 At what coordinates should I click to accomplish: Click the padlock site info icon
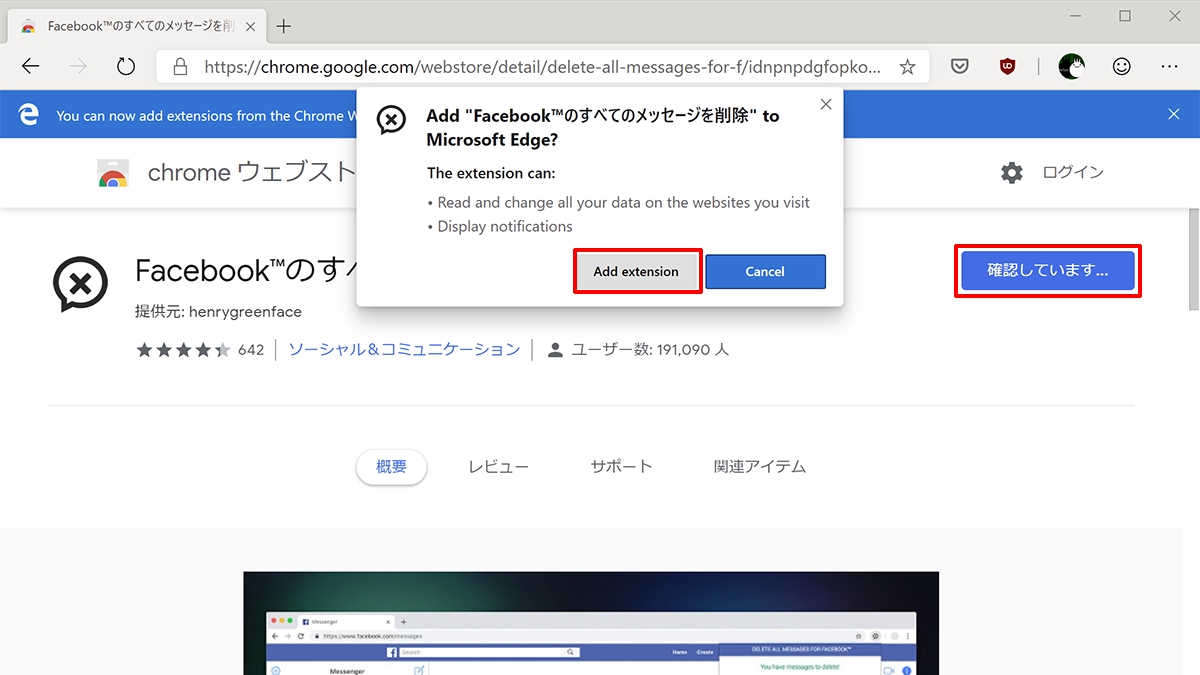(180, 67)
